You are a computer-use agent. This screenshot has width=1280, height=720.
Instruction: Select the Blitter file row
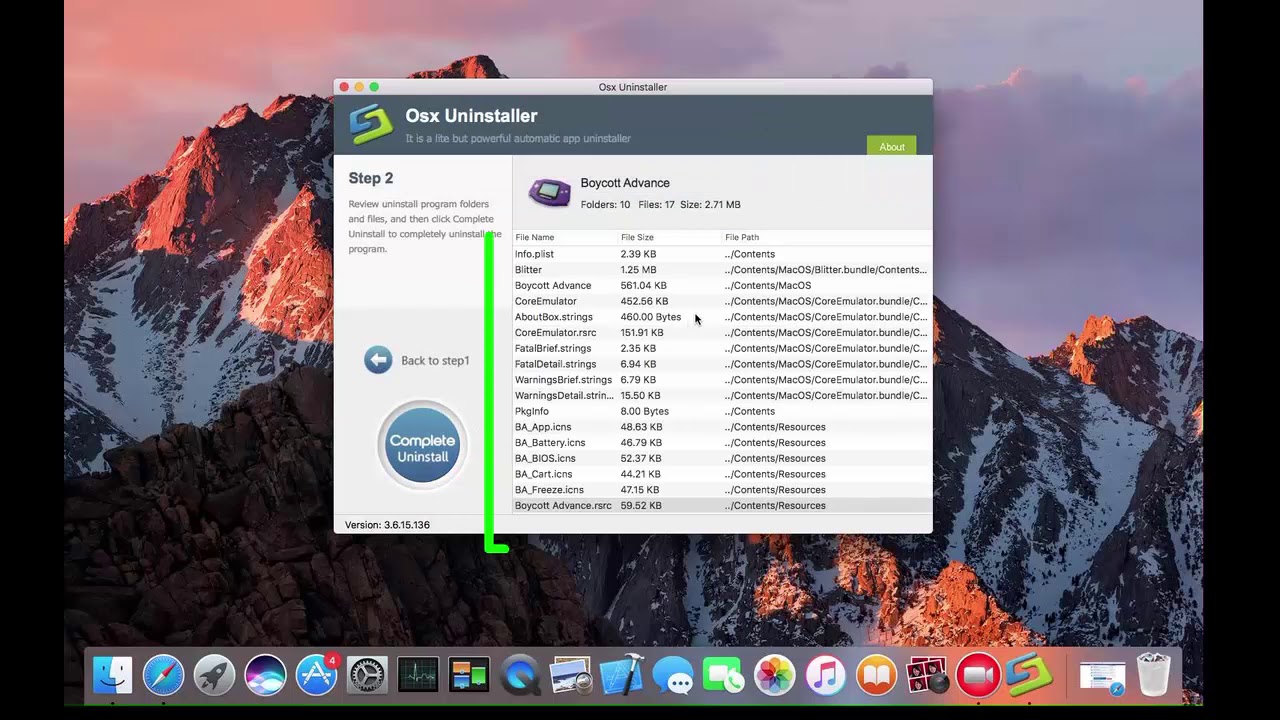coord(722,270)
